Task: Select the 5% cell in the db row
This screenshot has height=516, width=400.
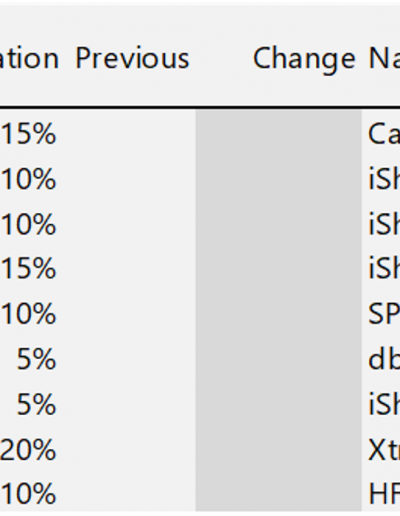Action: [36, 359]
